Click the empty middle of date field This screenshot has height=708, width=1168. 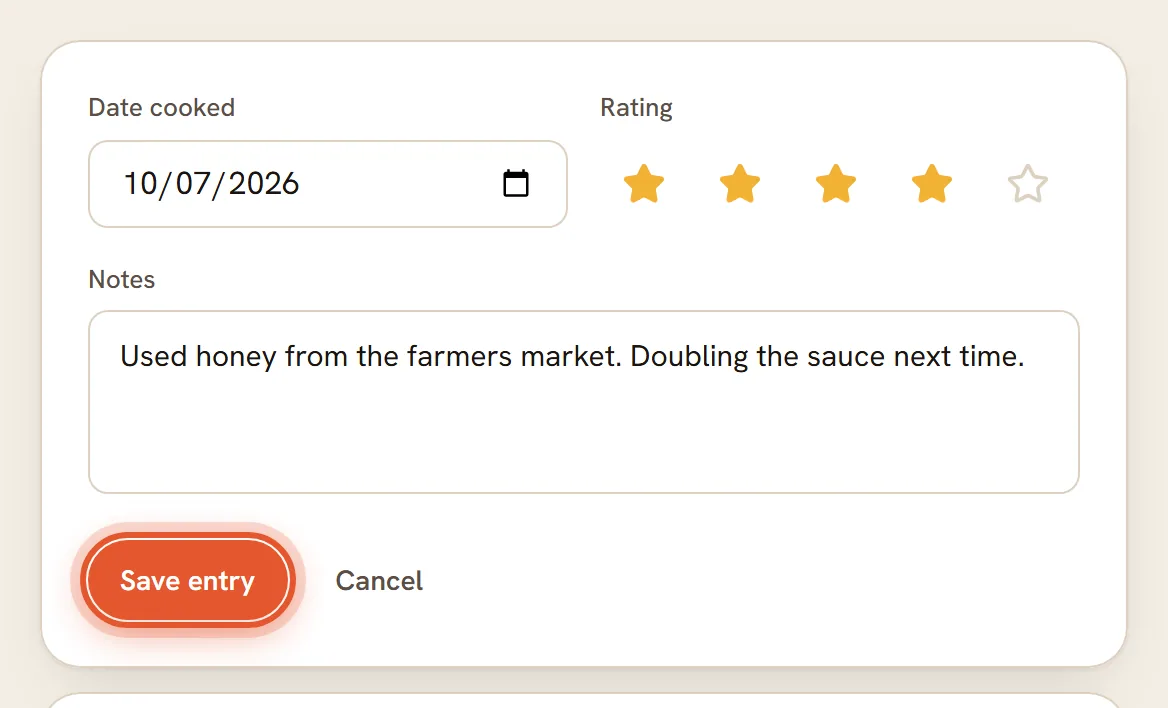399,183
